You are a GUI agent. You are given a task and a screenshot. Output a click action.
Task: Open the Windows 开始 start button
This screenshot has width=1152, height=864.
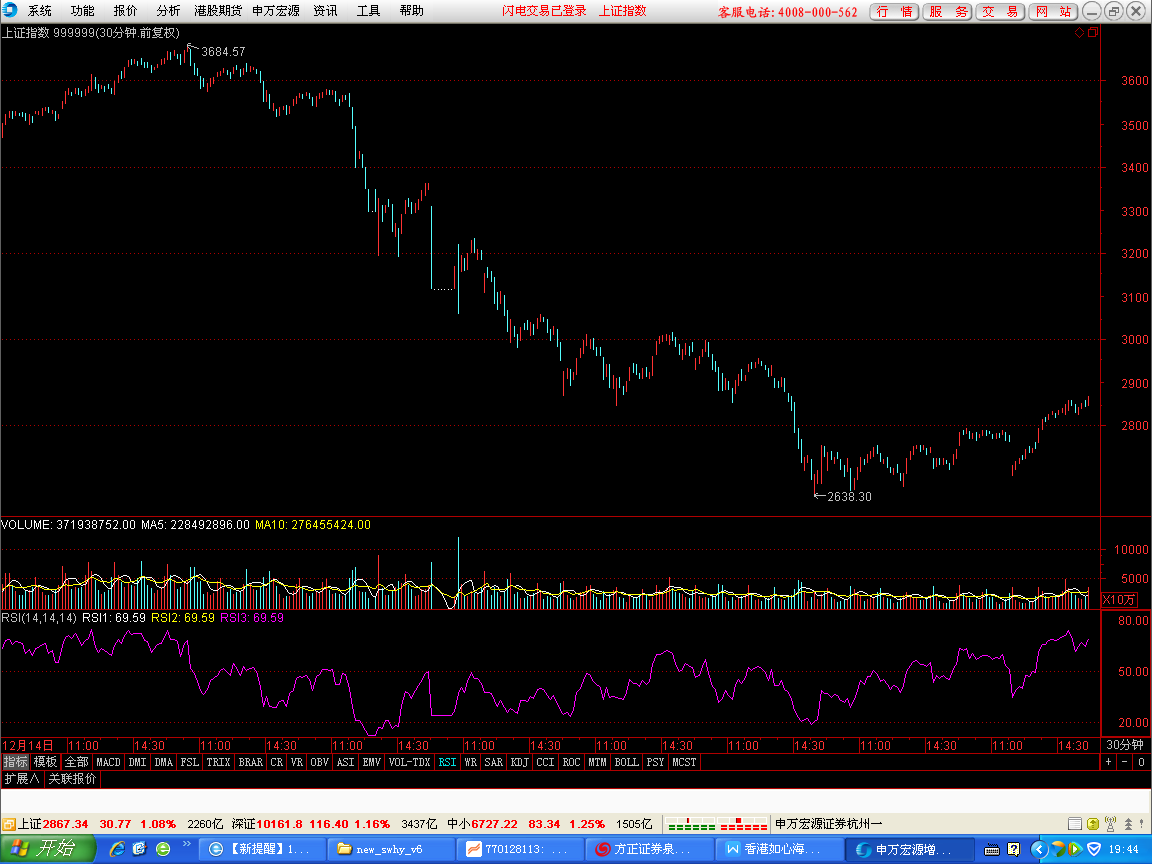pos(48,849)
